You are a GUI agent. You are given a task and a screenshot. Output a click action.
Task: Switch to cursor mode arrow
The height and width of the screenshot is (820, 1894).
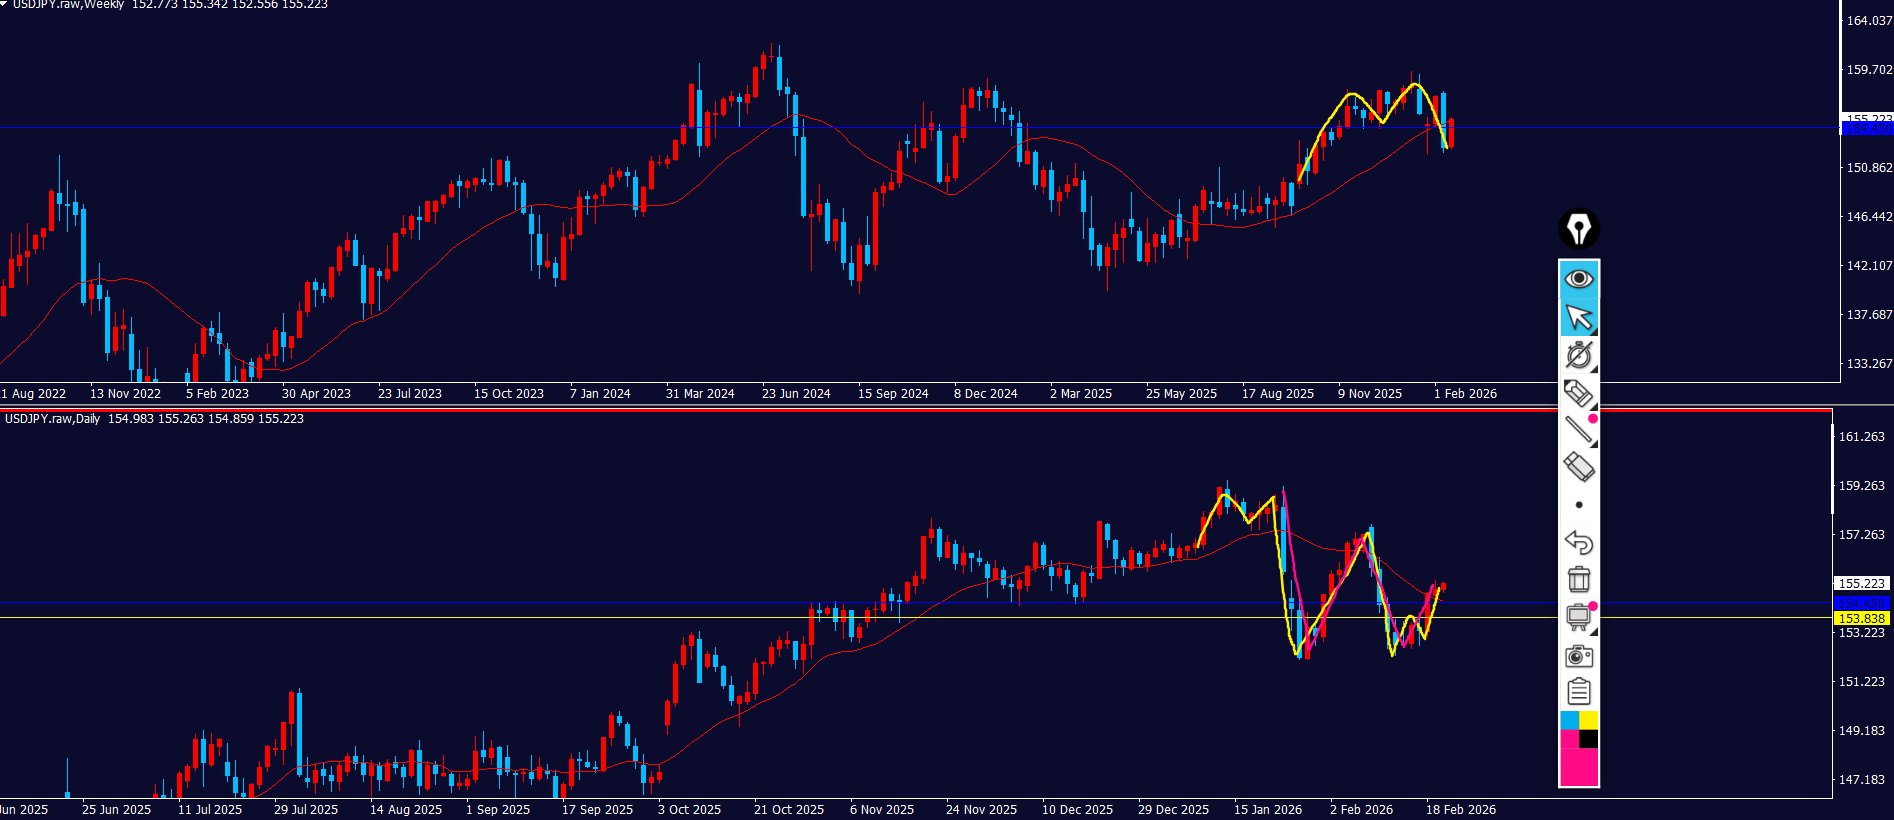[x=1578, y=317]
